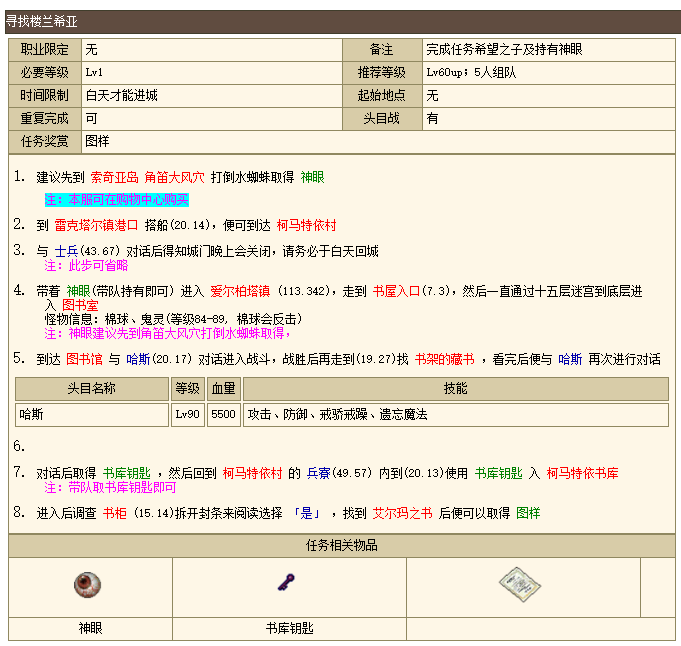
Task: Click the Lv1 value cell
Action: click(212, 72)
